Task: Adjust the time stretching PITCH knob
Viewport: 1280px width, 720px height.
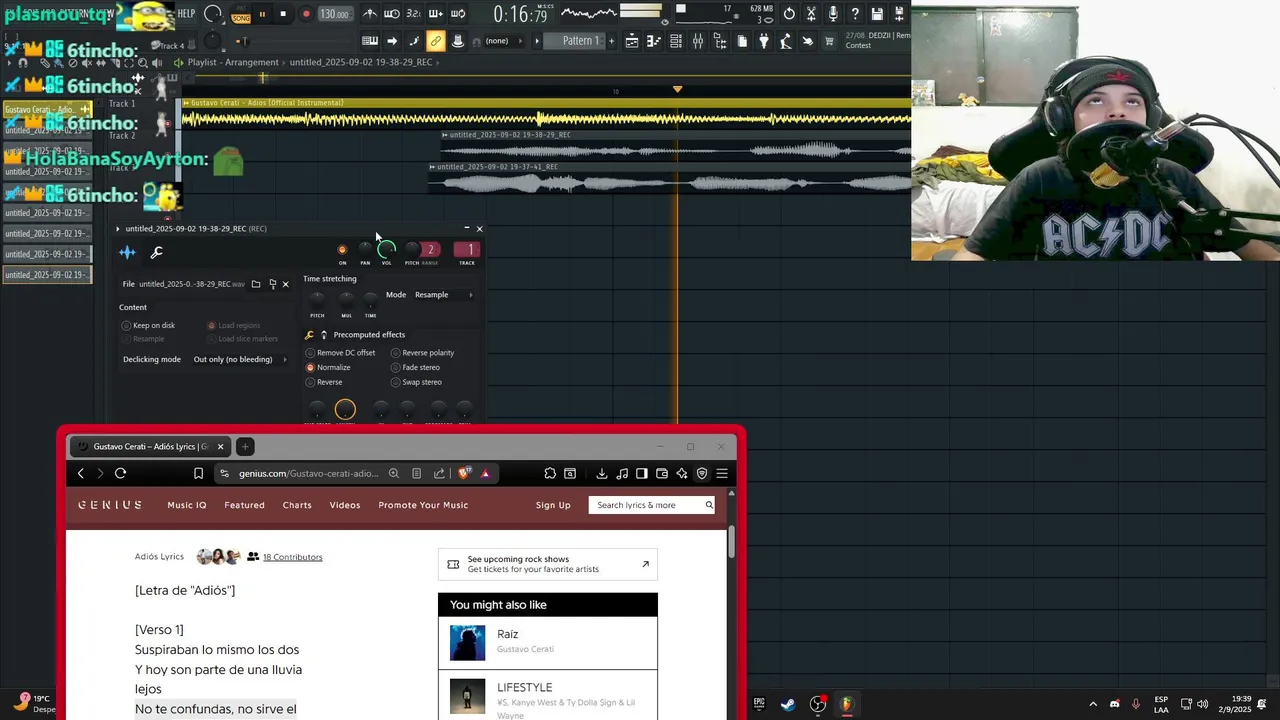Action: click(x=317, y=298)
